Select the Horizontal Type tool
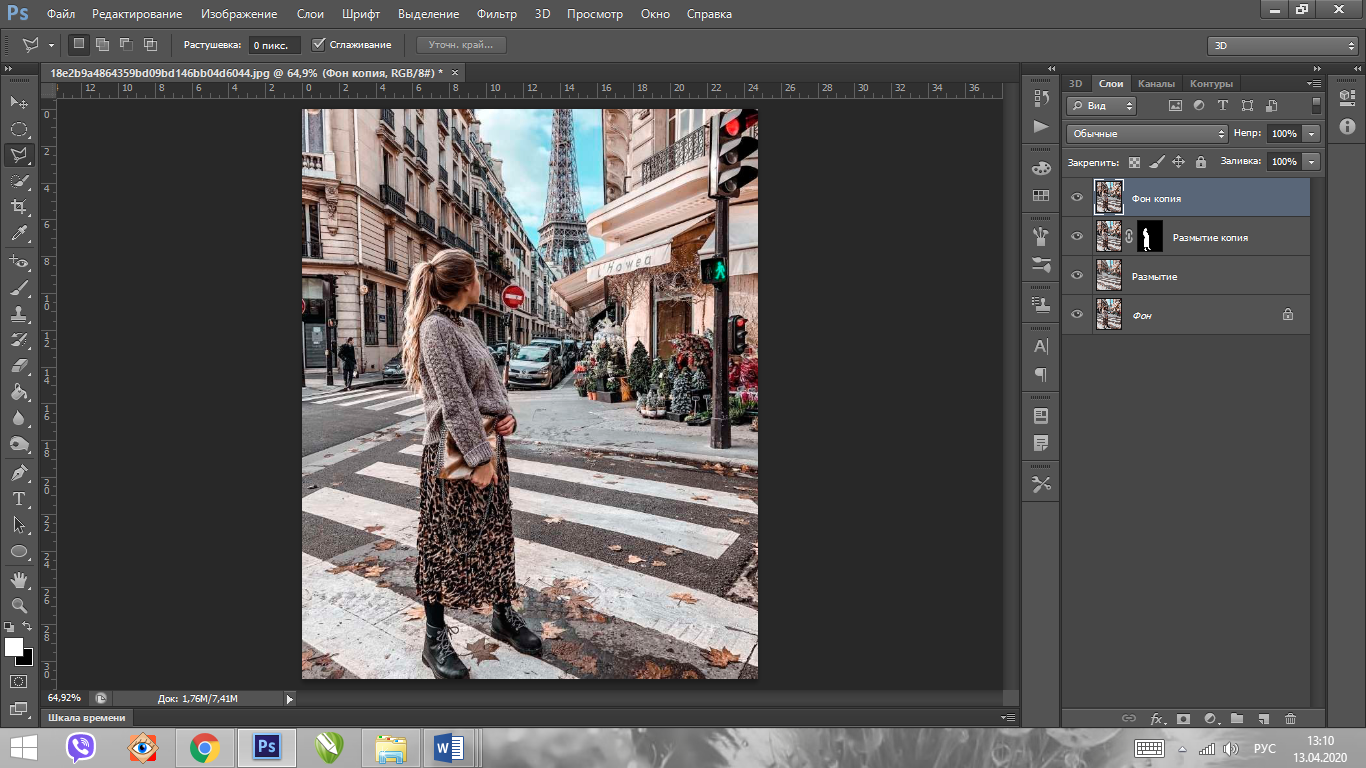 pos(19,498)
